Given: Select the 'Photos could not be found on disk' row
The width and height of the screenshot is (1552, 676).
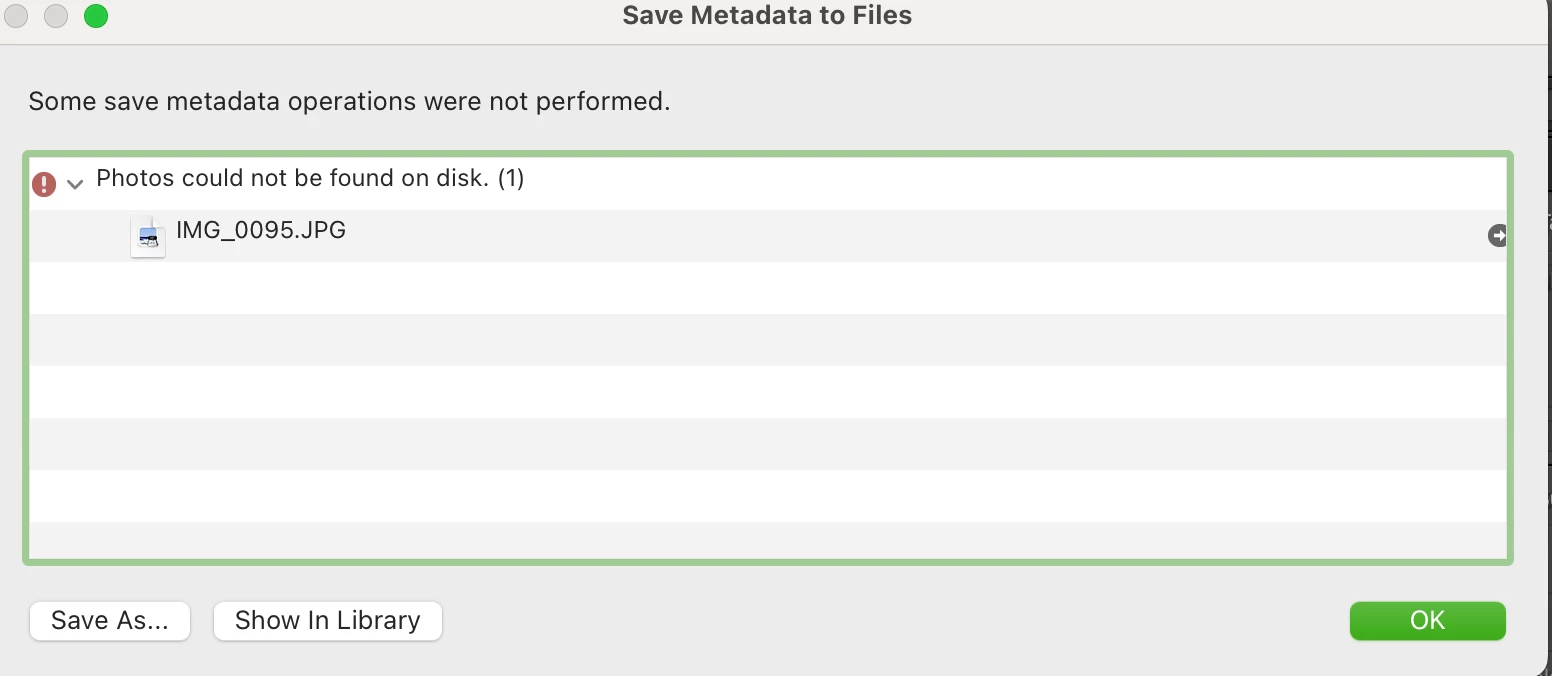Looking at the screenshot, I should point(310,179).
